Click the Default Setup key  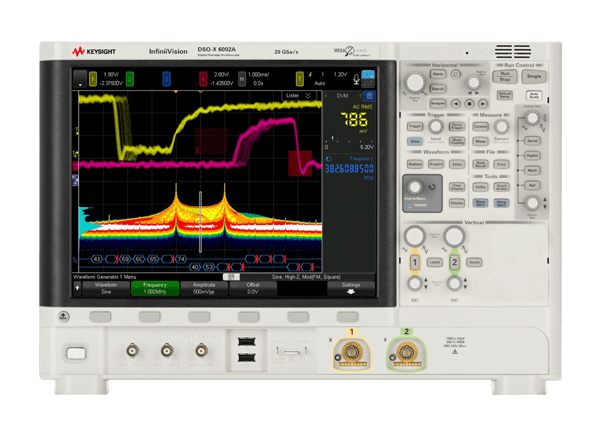(x=505, y=95)
